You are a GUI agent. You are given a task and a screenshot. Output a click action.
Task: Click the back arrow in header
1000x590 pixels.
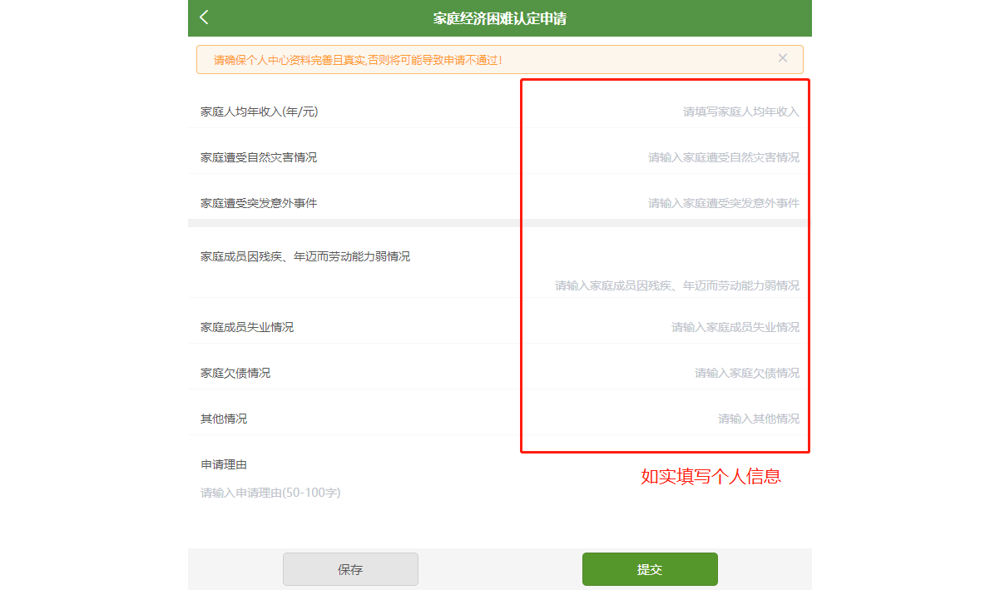coord(204,18)
